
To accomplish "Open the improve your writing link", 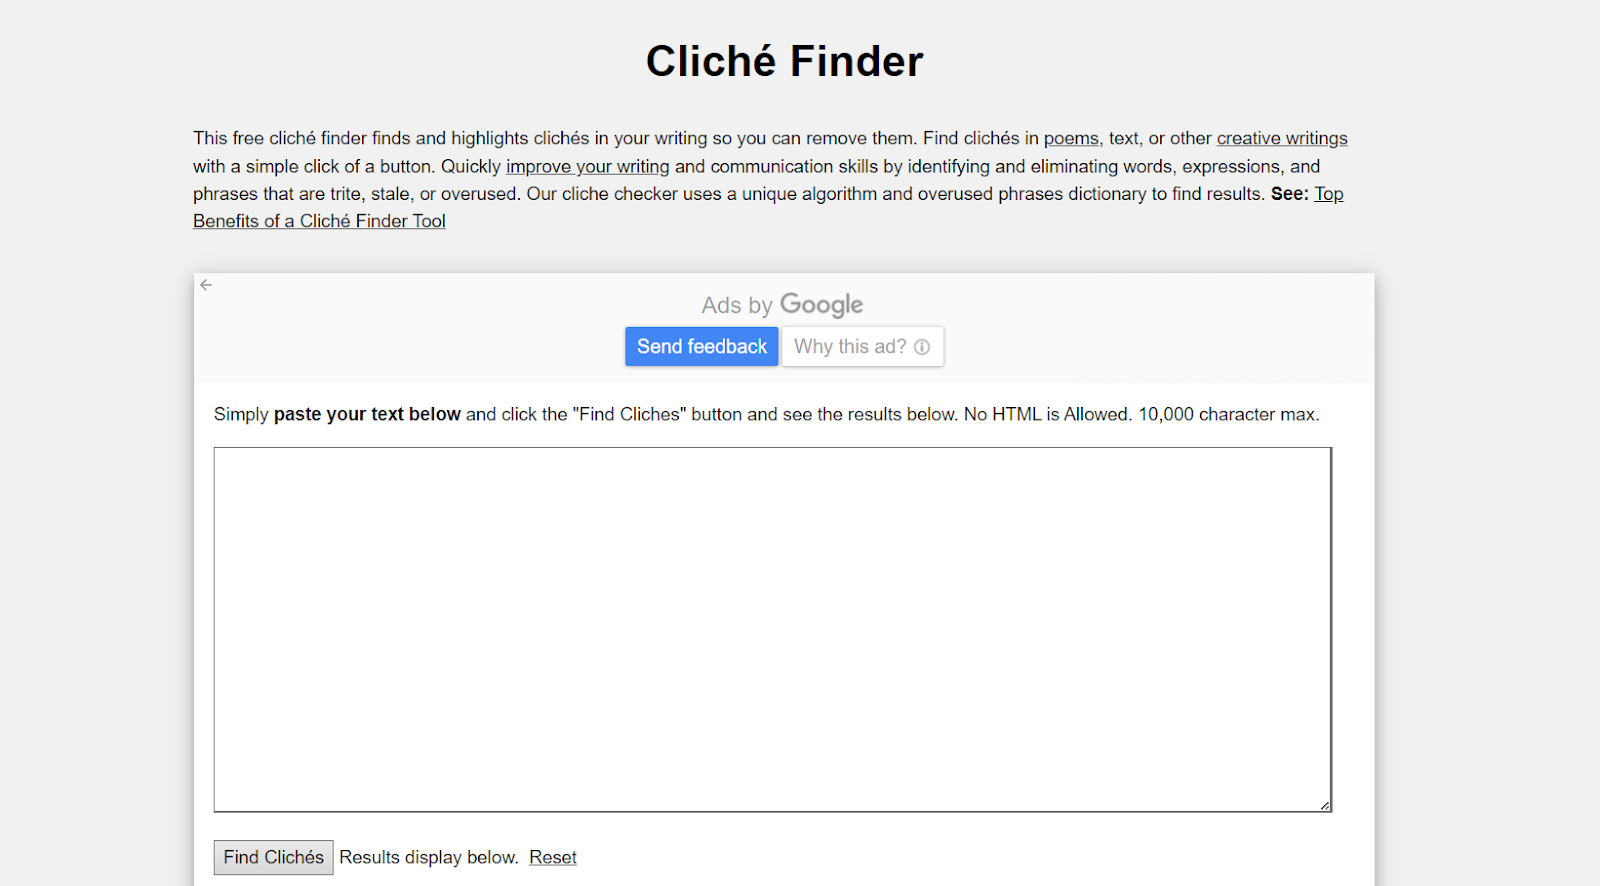I will [x=588, y=166].
